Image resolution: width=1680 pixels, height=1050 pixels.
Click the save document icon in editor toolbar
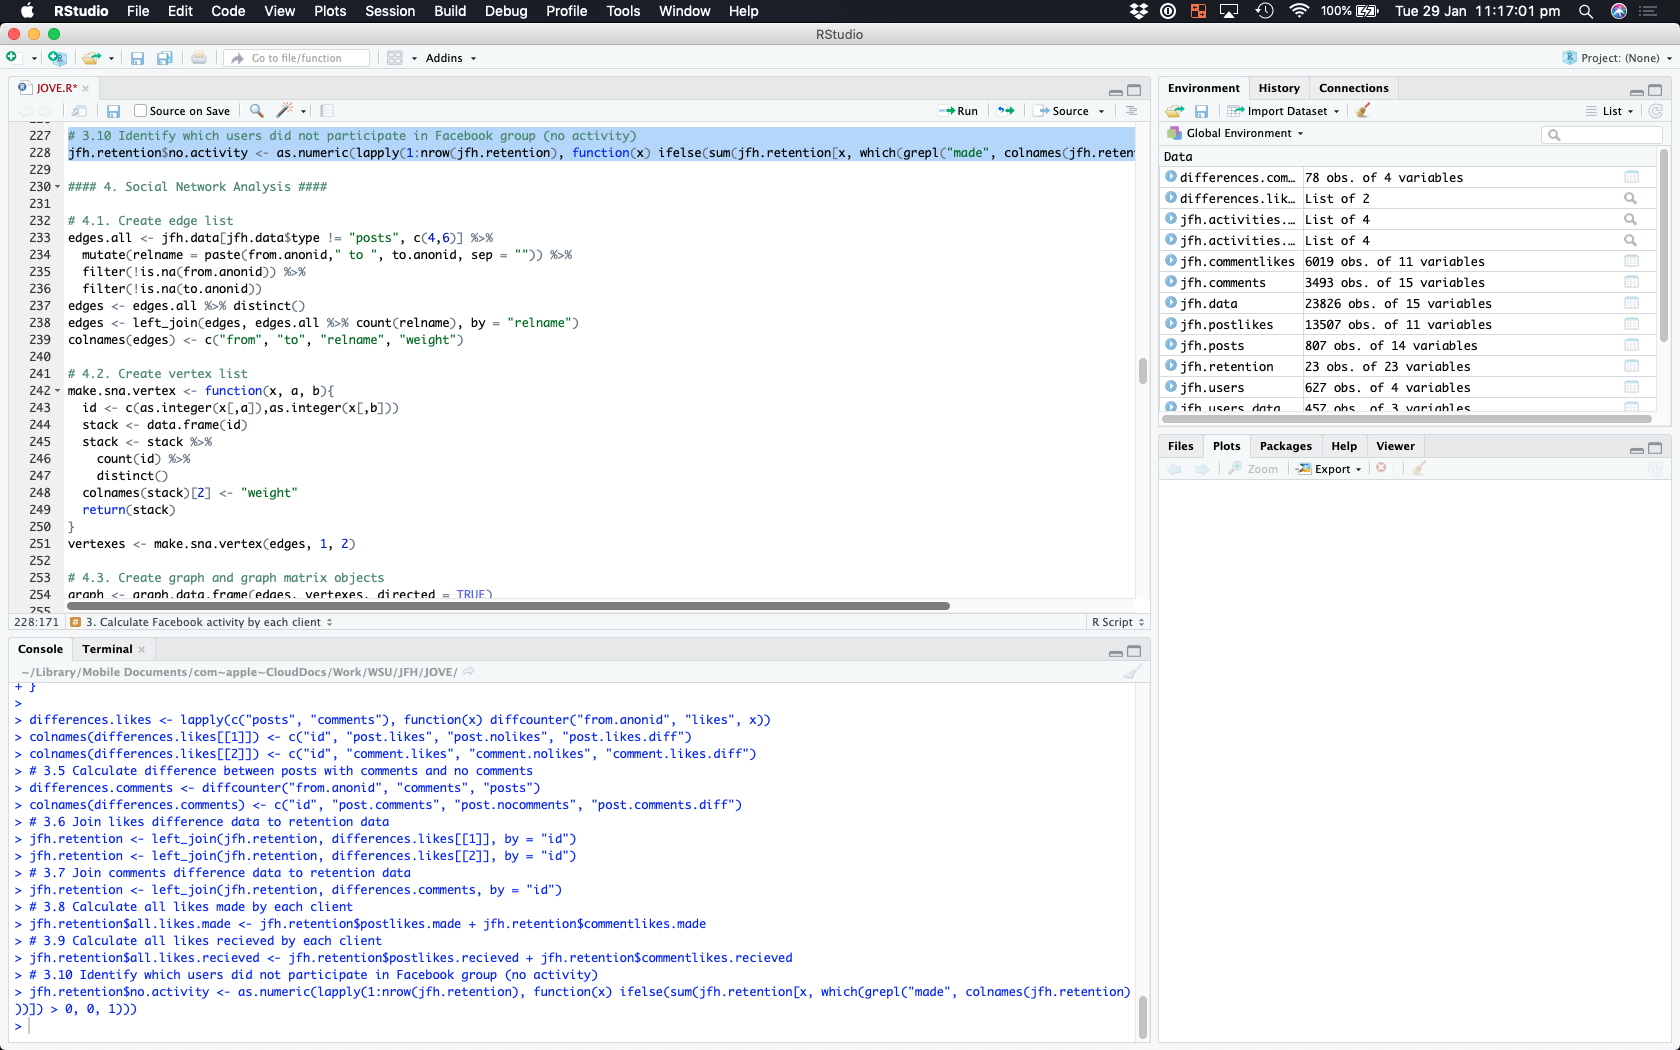(x=114, y=111)
